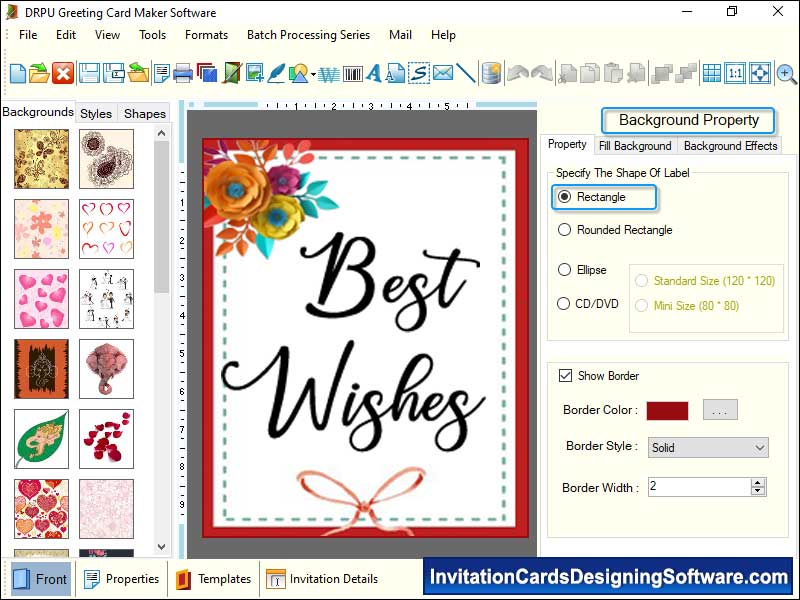
Task: Choose the Ellipse label shape
Action: pyautogui.click(x=564, y=270)
